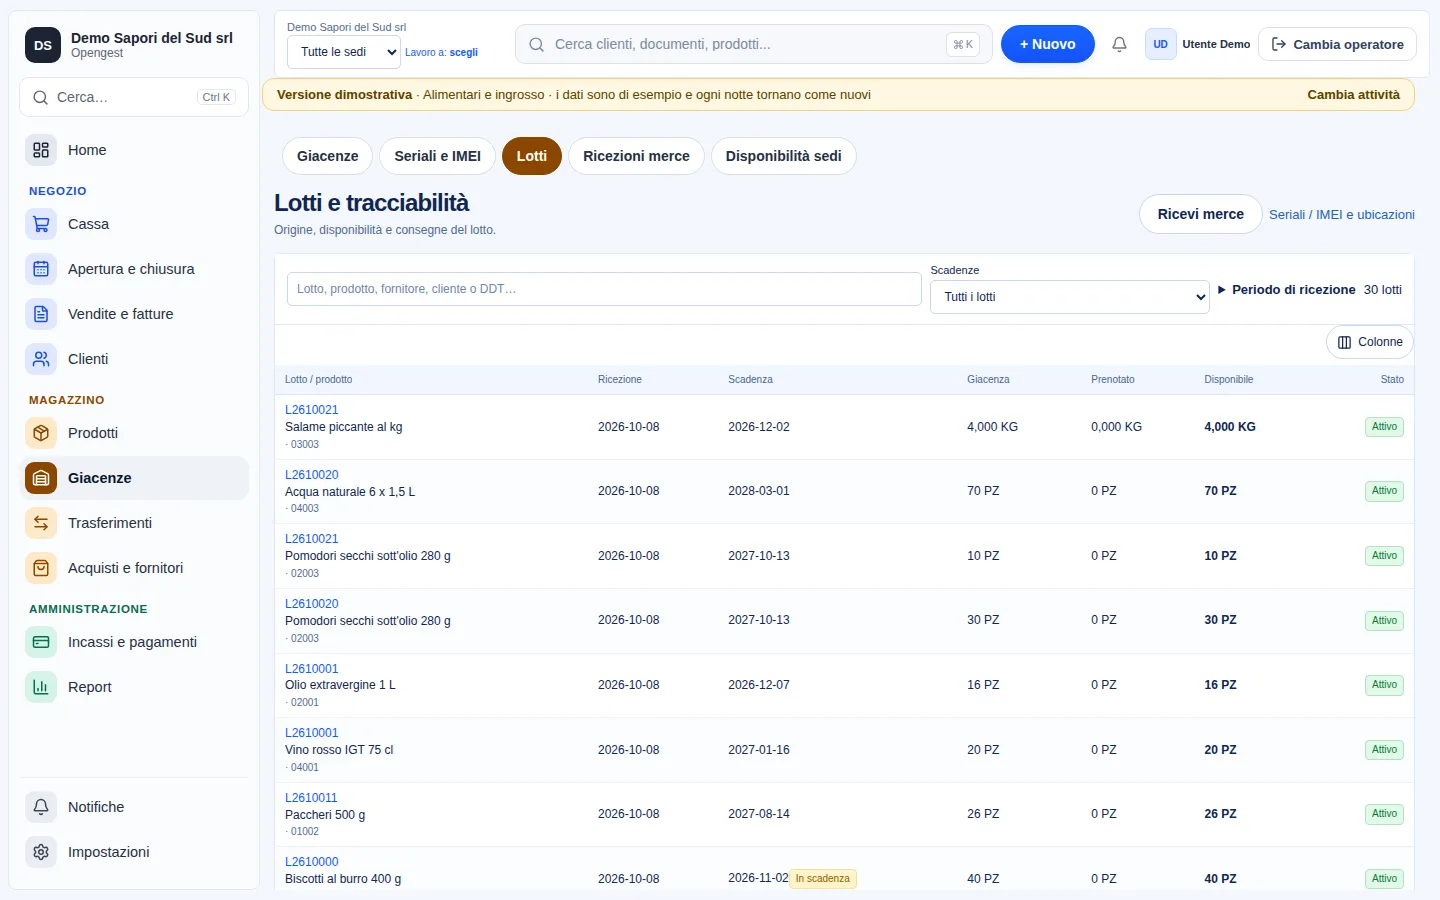The width and height of the screenshot is (1440, 900).
Task: Open the Colonne column chooser
Action: click(x=1370, y=342)
